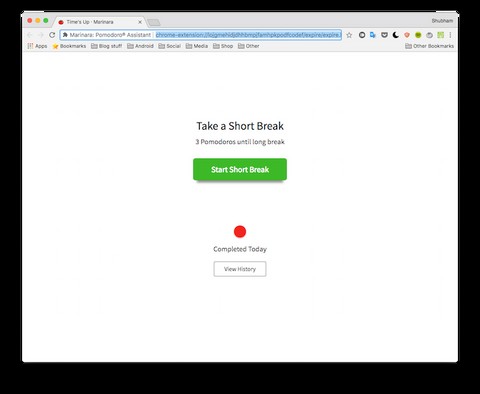
Task: Bookmark this page with the star icon
Action: coord(349,35)
